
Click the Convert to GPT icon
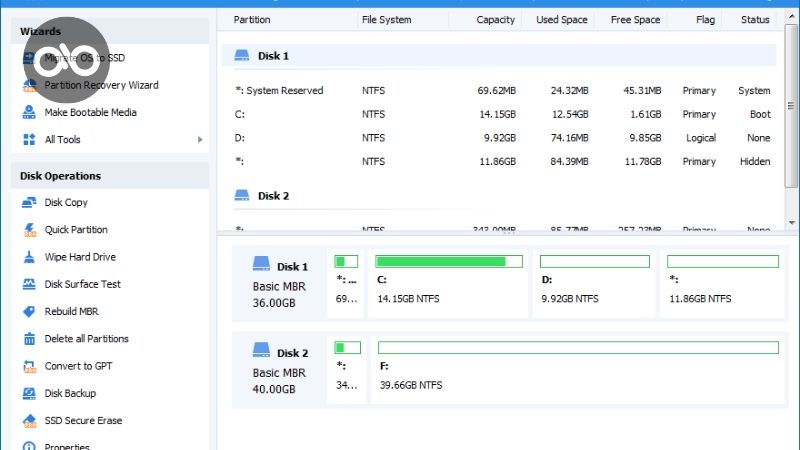[x=29, y=366]
